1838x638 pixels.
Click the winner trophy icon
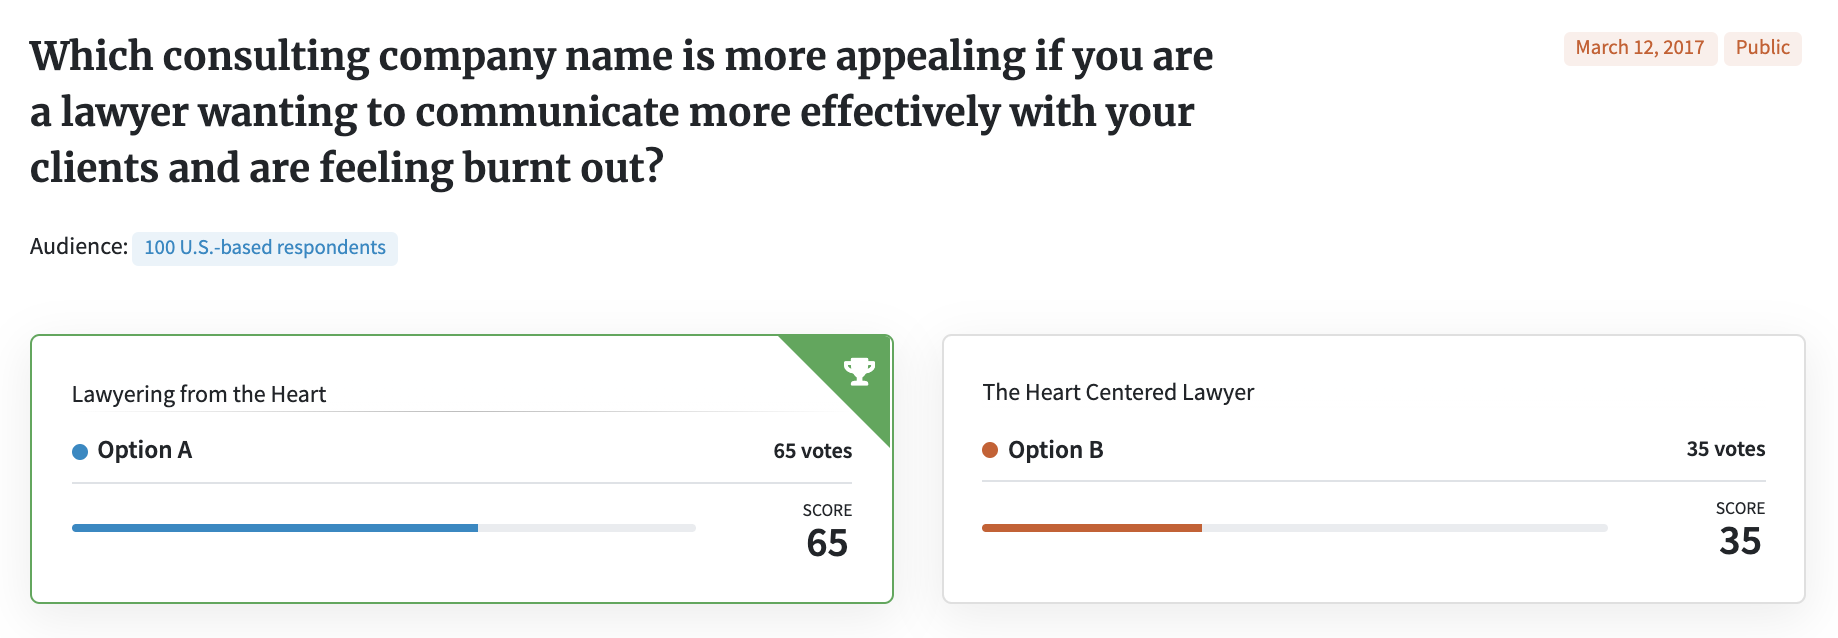(x=859, y=371)
